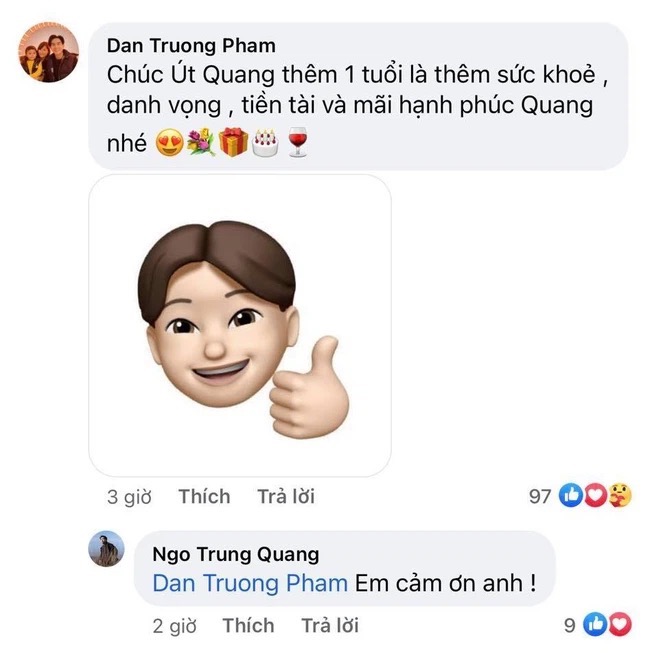
Task: Reply to Dan Truong Pham's comment via Trả lời
Action: point(286,496)
